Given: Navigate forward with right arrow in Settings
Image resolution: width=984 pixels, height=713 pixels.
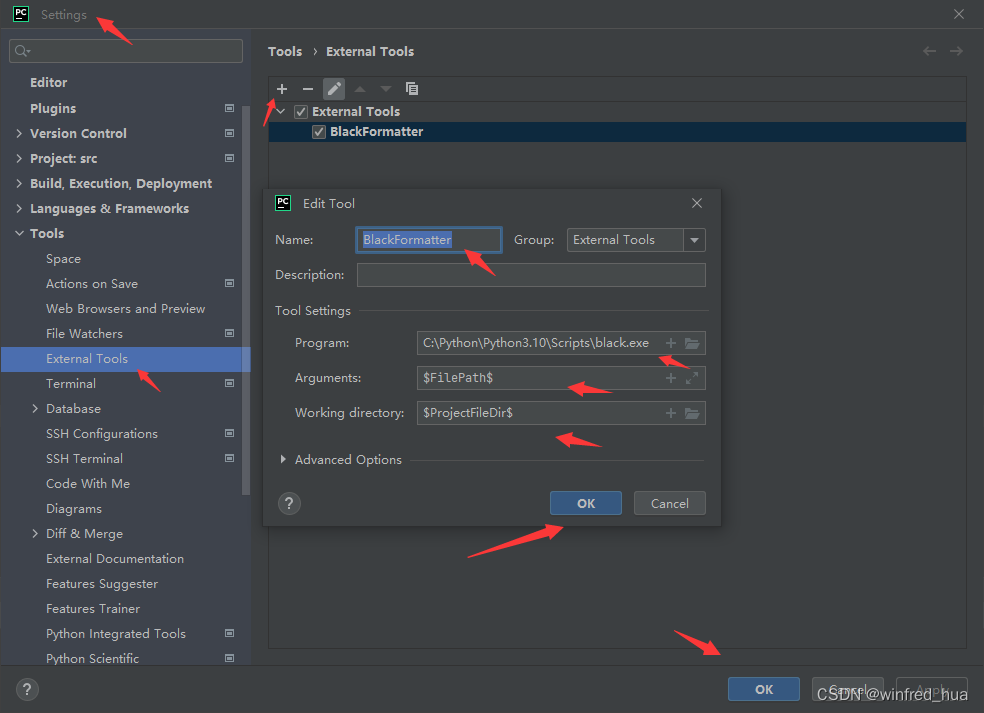Looking at the screenshot, I should click(956, 51).
